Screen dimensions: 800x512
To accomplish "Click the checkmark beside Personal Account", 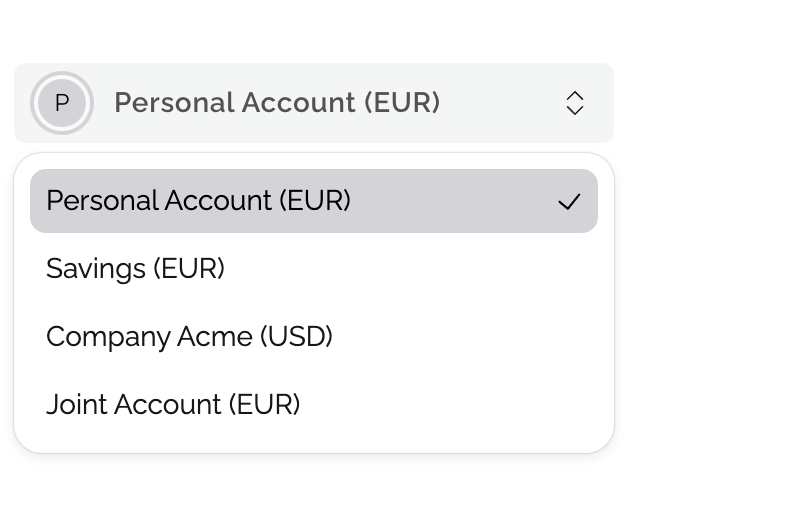I will coord(569,202).
